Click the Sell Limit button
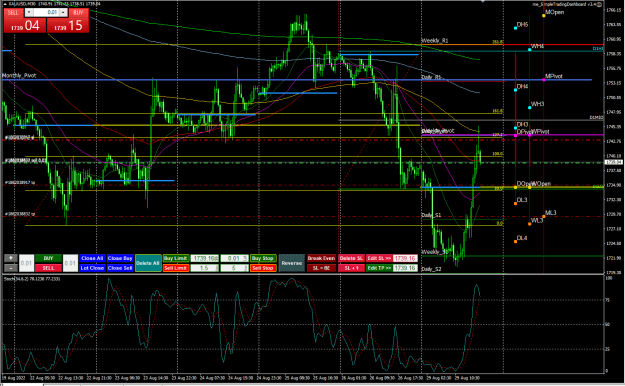The width and height of the screenshot is (625, 386). click(176, 268)
